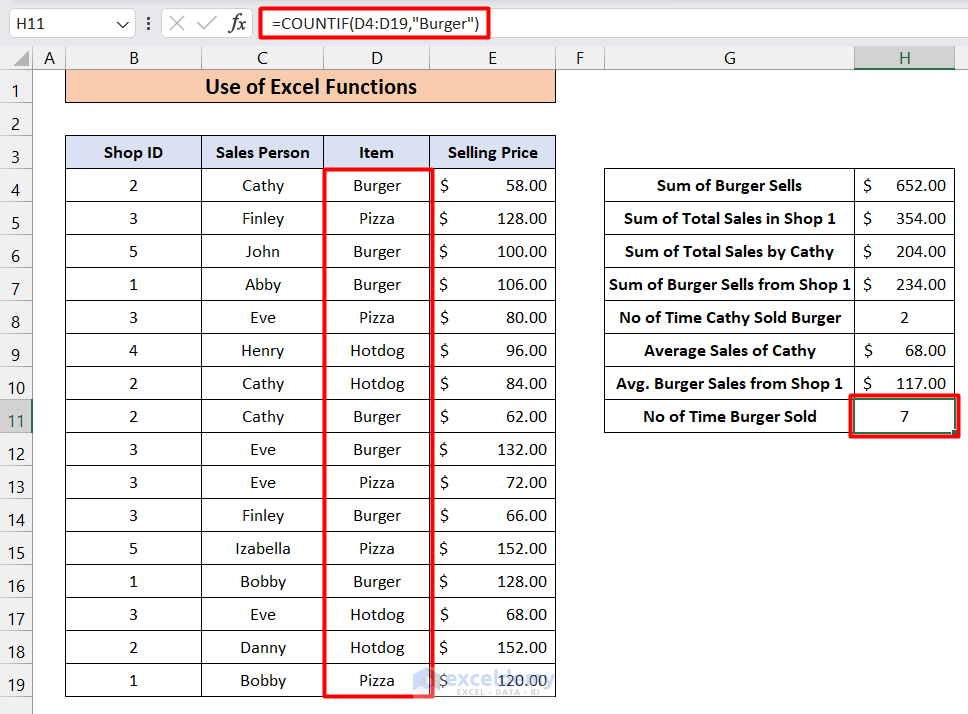
Task: Click the Enter checkmark formula icon
Action: [207, 24]
